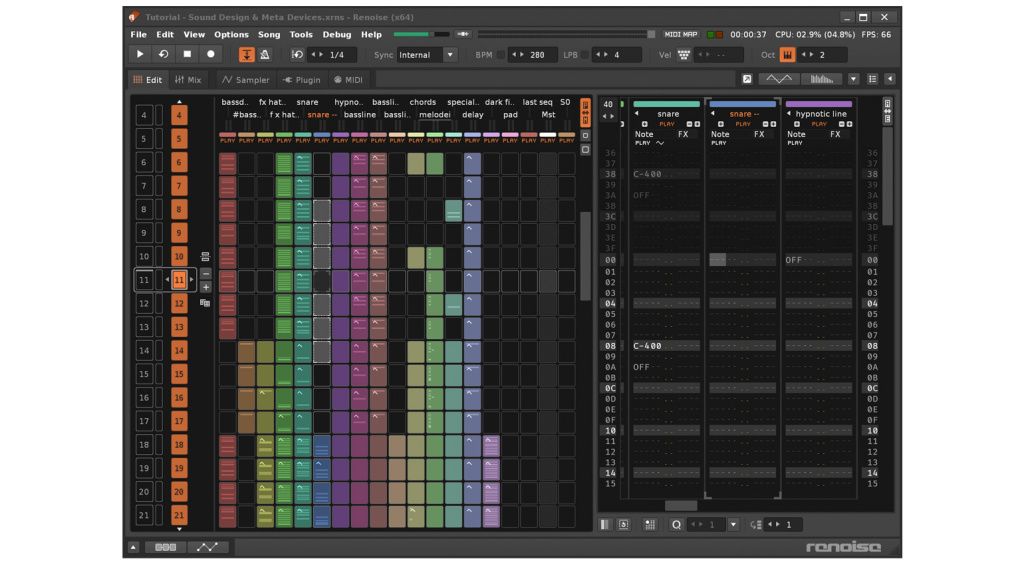Show the spectrum analyzer view
Screen dimensions: 1024x565
tap(822, 79)
